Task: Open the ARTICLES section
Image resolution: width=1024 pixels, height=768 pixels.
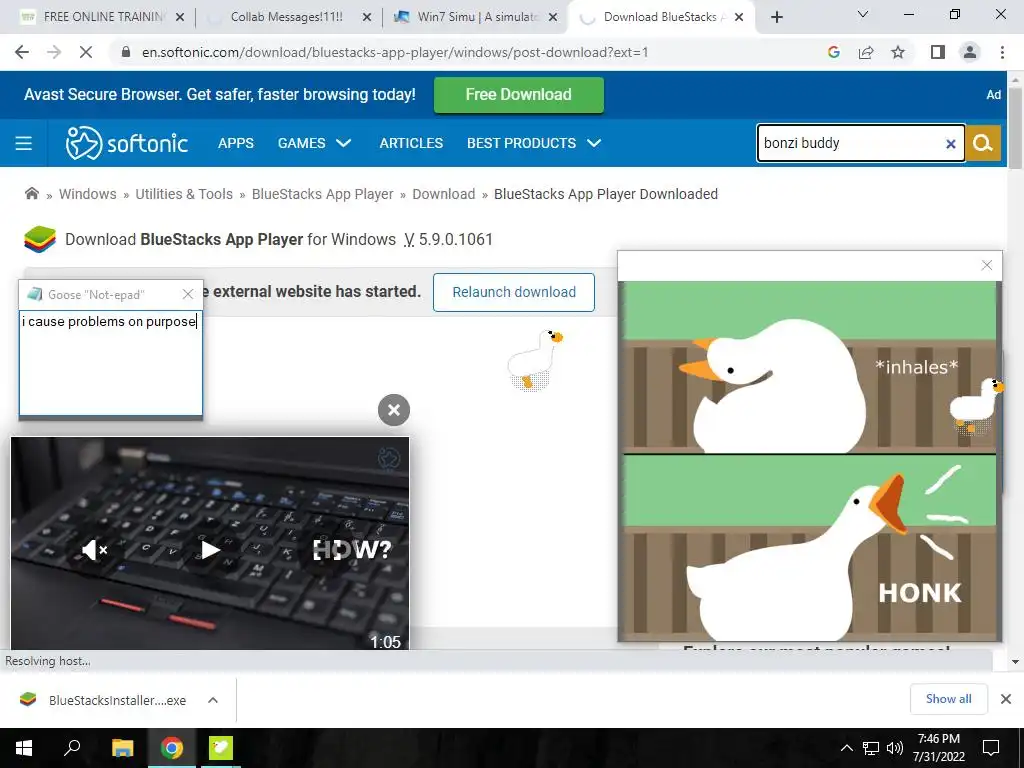Action: (411, 143)
